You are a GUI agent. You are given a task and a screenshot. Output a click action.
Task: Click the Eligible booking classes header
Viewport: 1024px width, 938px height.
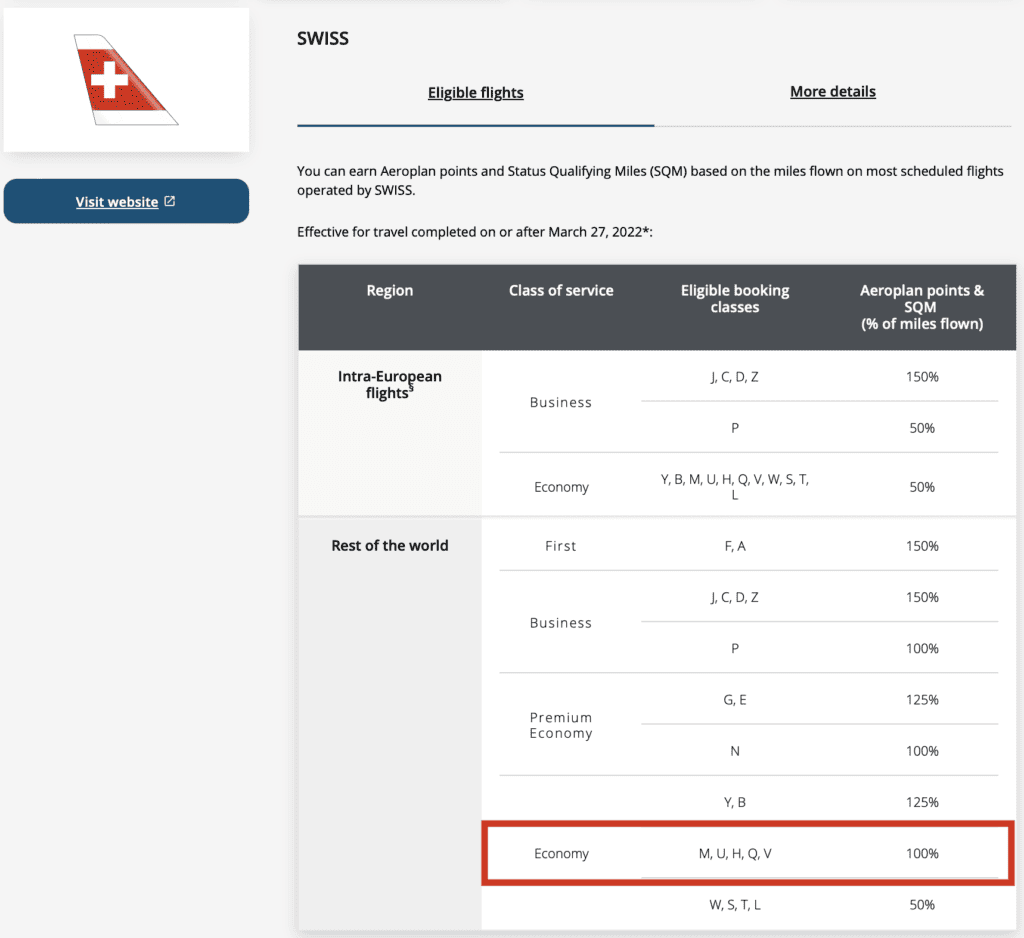[x=734, y=298]
